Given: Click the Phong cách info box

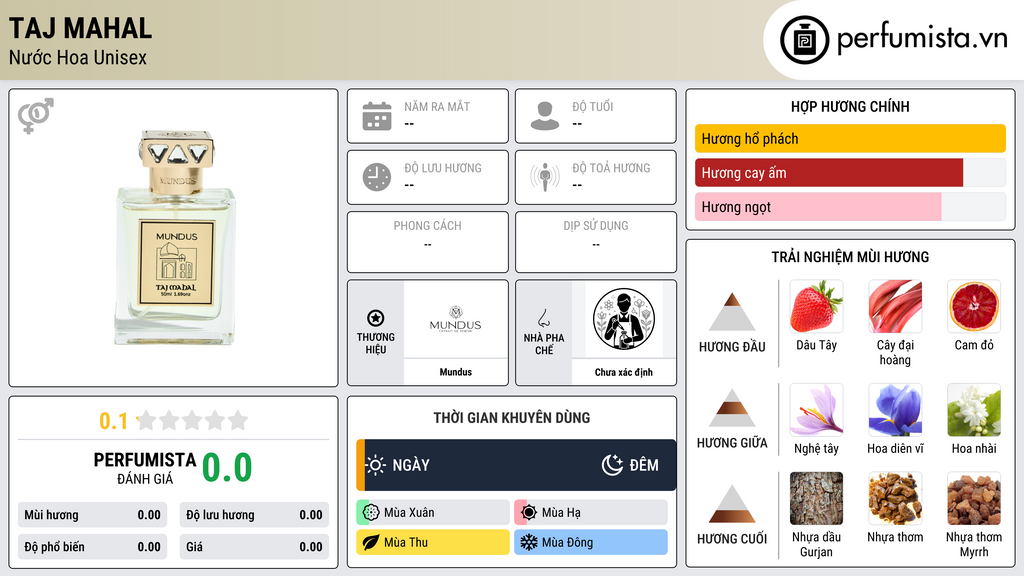Looking at the screenshot, I should [x=428, y=242].
